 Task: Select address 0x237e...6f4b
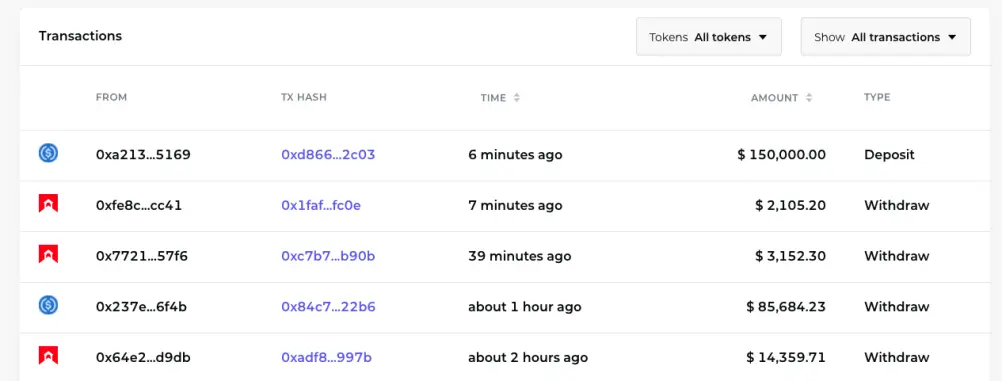point(141,307)
